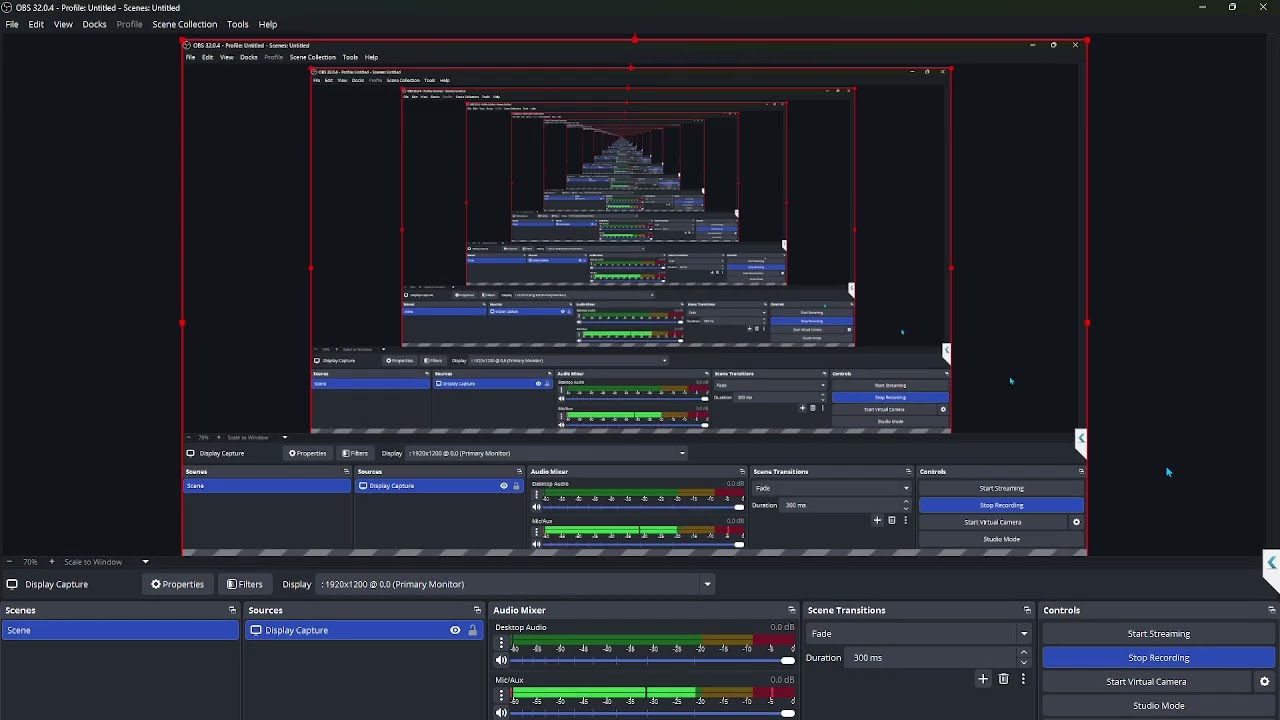Mute Desktop Audio with speaker icon
This screenshot has width=1280, height=720.
click(501, 660)
